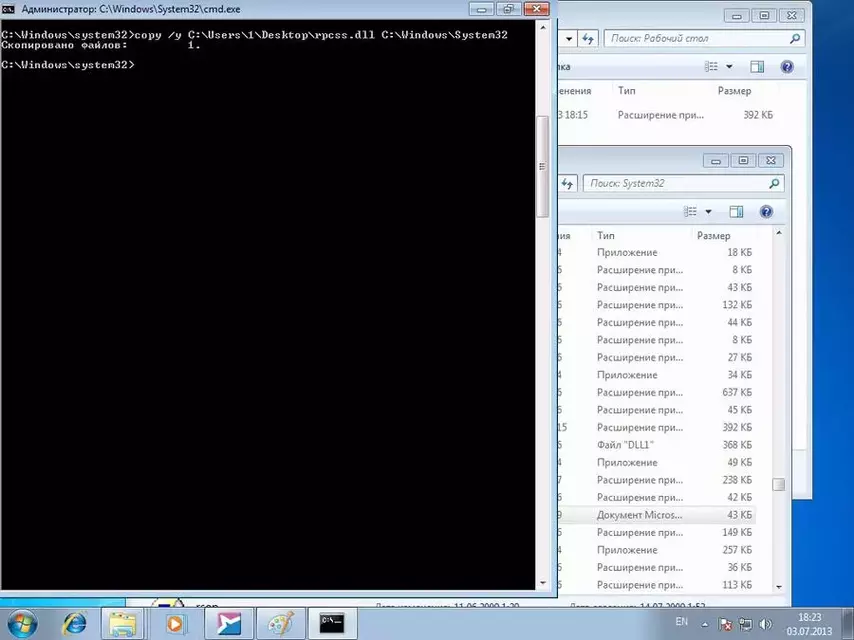Click search magnifier in System32 window
Screen dimensions: 854x640
[774, 184]
